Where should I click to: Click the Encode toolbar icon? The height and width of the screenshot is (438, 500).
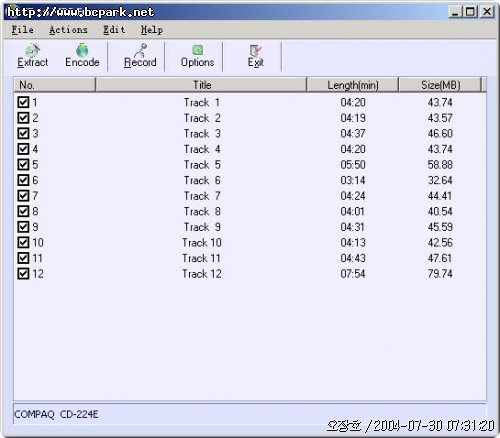[82, 56]
